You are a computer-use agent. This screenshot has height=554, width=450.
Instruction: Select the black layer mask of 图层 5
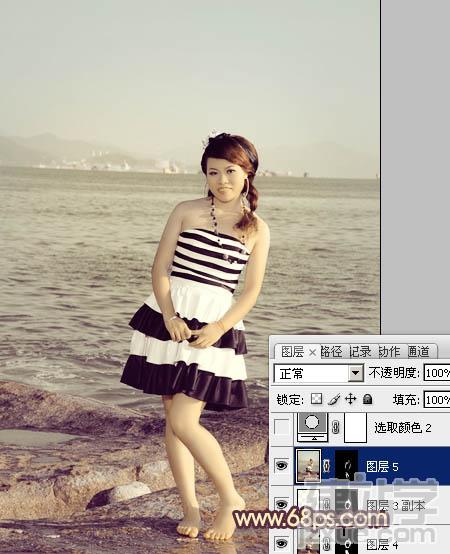(x=347, y=466)
